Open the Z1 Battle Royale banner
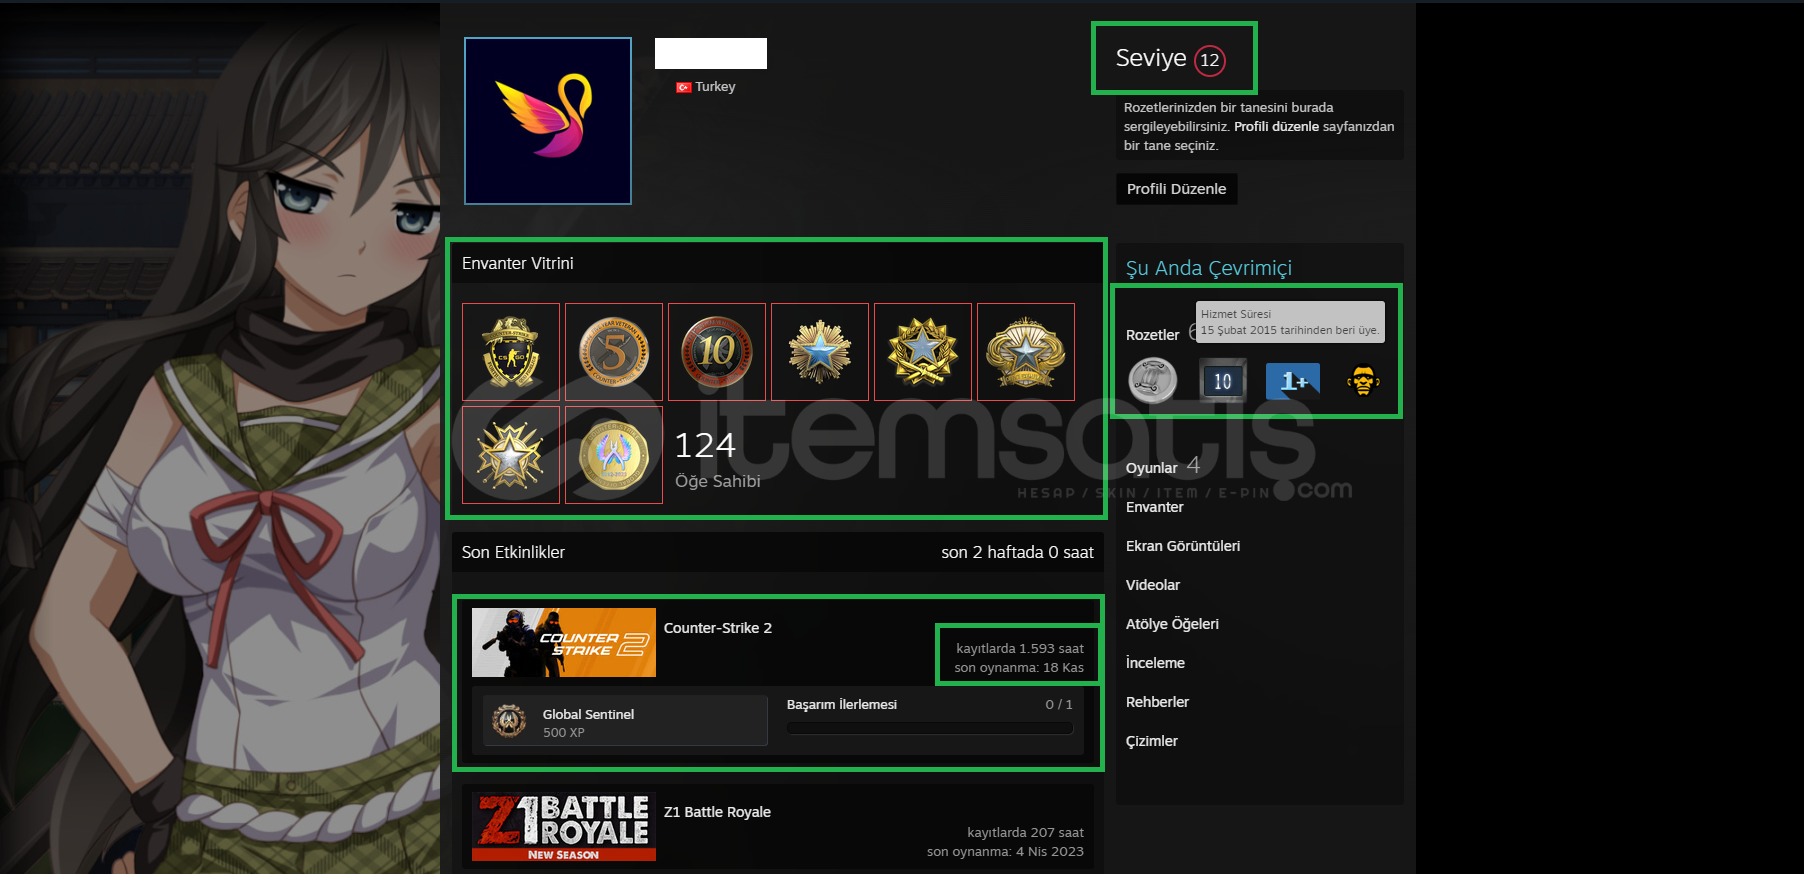 pos(564,827)
